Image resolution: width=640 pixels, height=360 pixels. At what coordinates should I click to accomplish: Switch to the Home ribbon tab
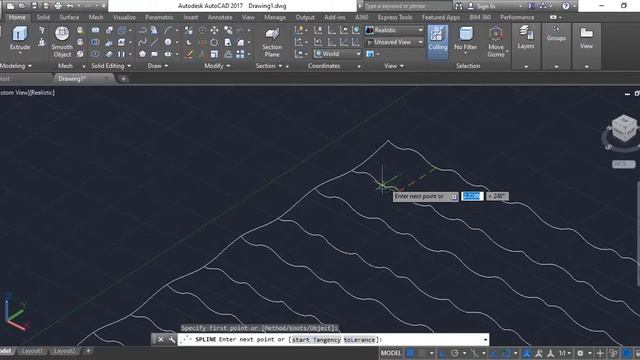click(17, 17)
